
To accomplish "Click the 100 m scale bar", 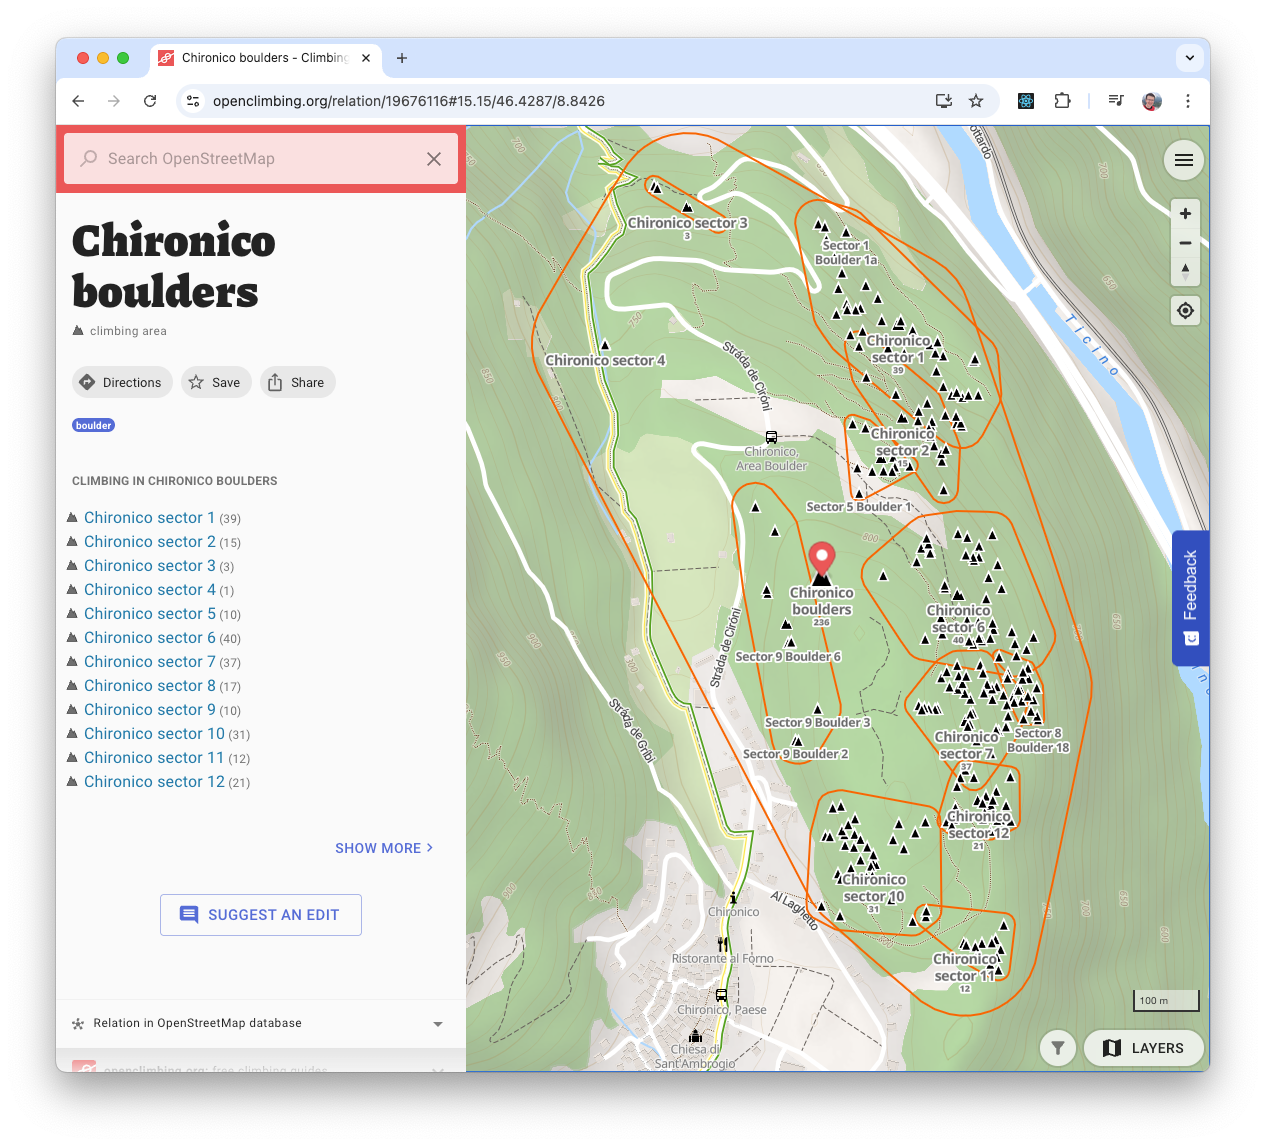I will 1165,1000.
